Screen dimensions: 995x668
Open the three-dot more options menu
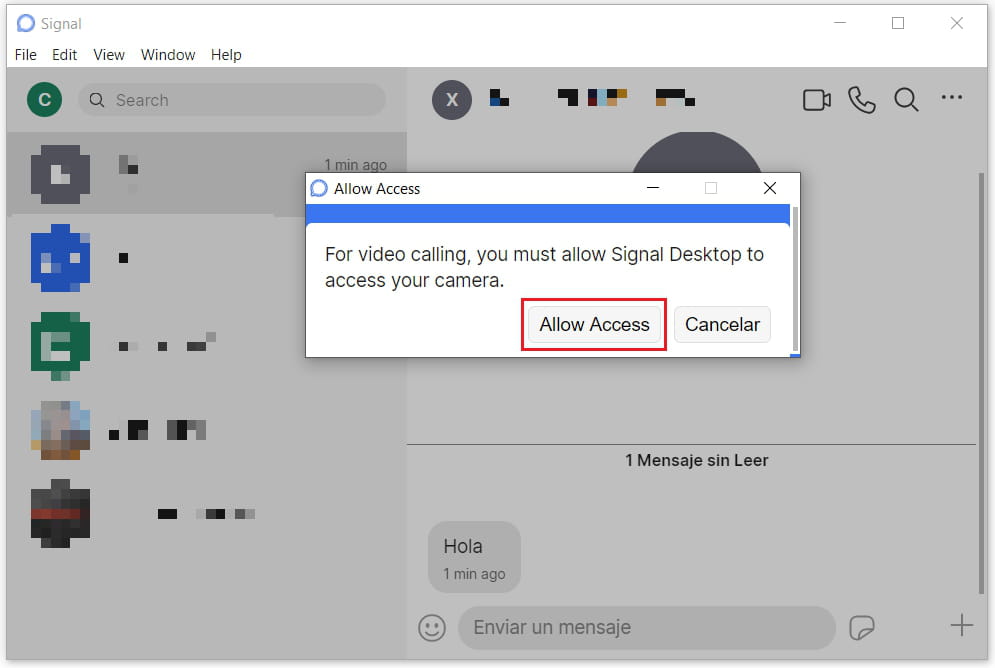click(952, 98)
